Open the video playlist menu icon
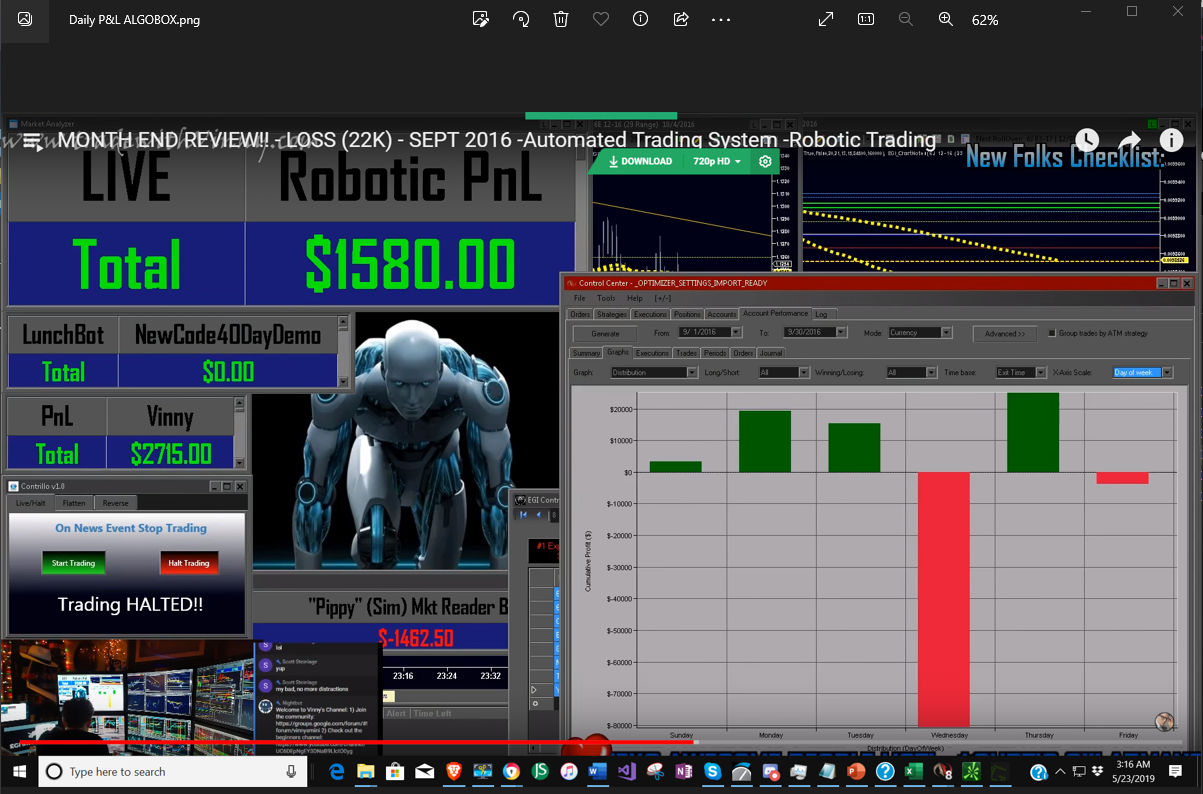The image size is (1203, 794). coord(32,142)
